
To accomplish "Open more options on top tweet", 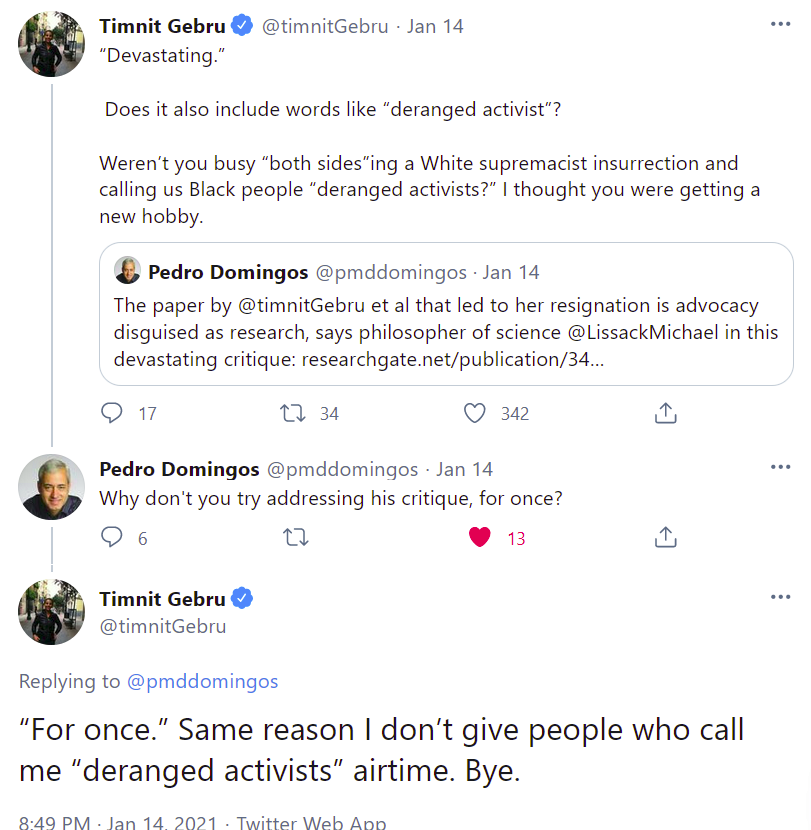I will (x=780, y=24).
